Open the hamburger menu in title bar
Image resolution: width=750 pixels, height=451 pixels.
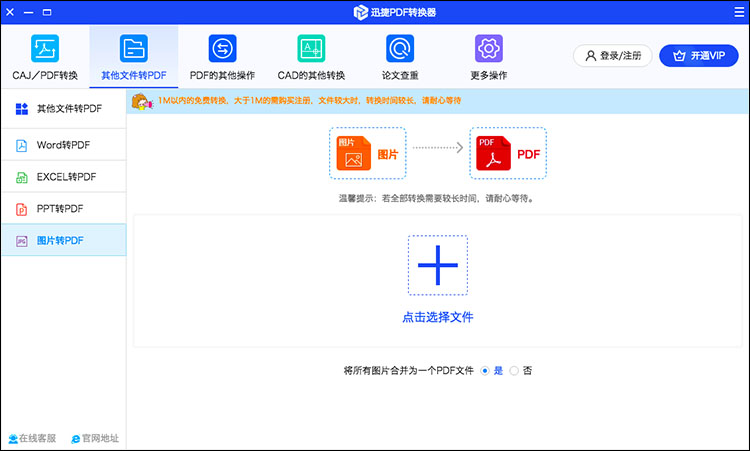[739, 12]
